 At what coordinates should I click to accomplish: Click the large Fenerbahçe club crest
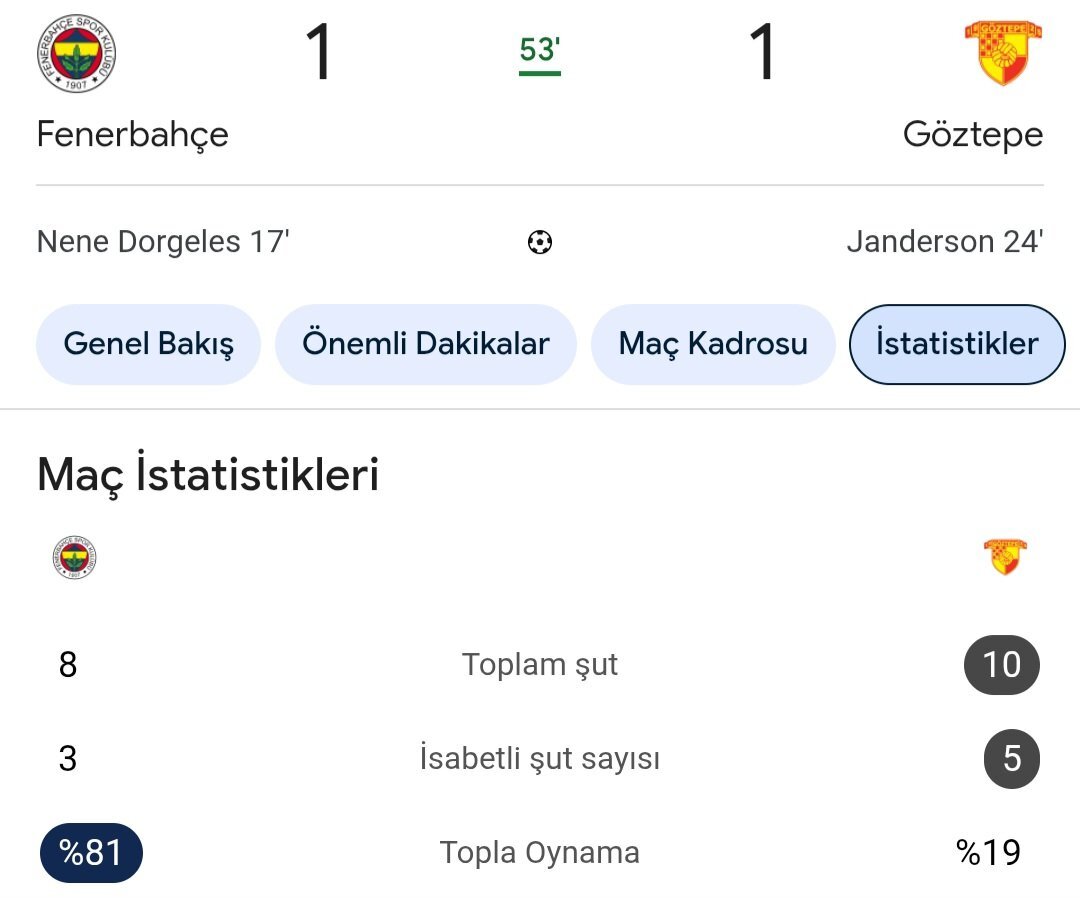pos(76,55)
